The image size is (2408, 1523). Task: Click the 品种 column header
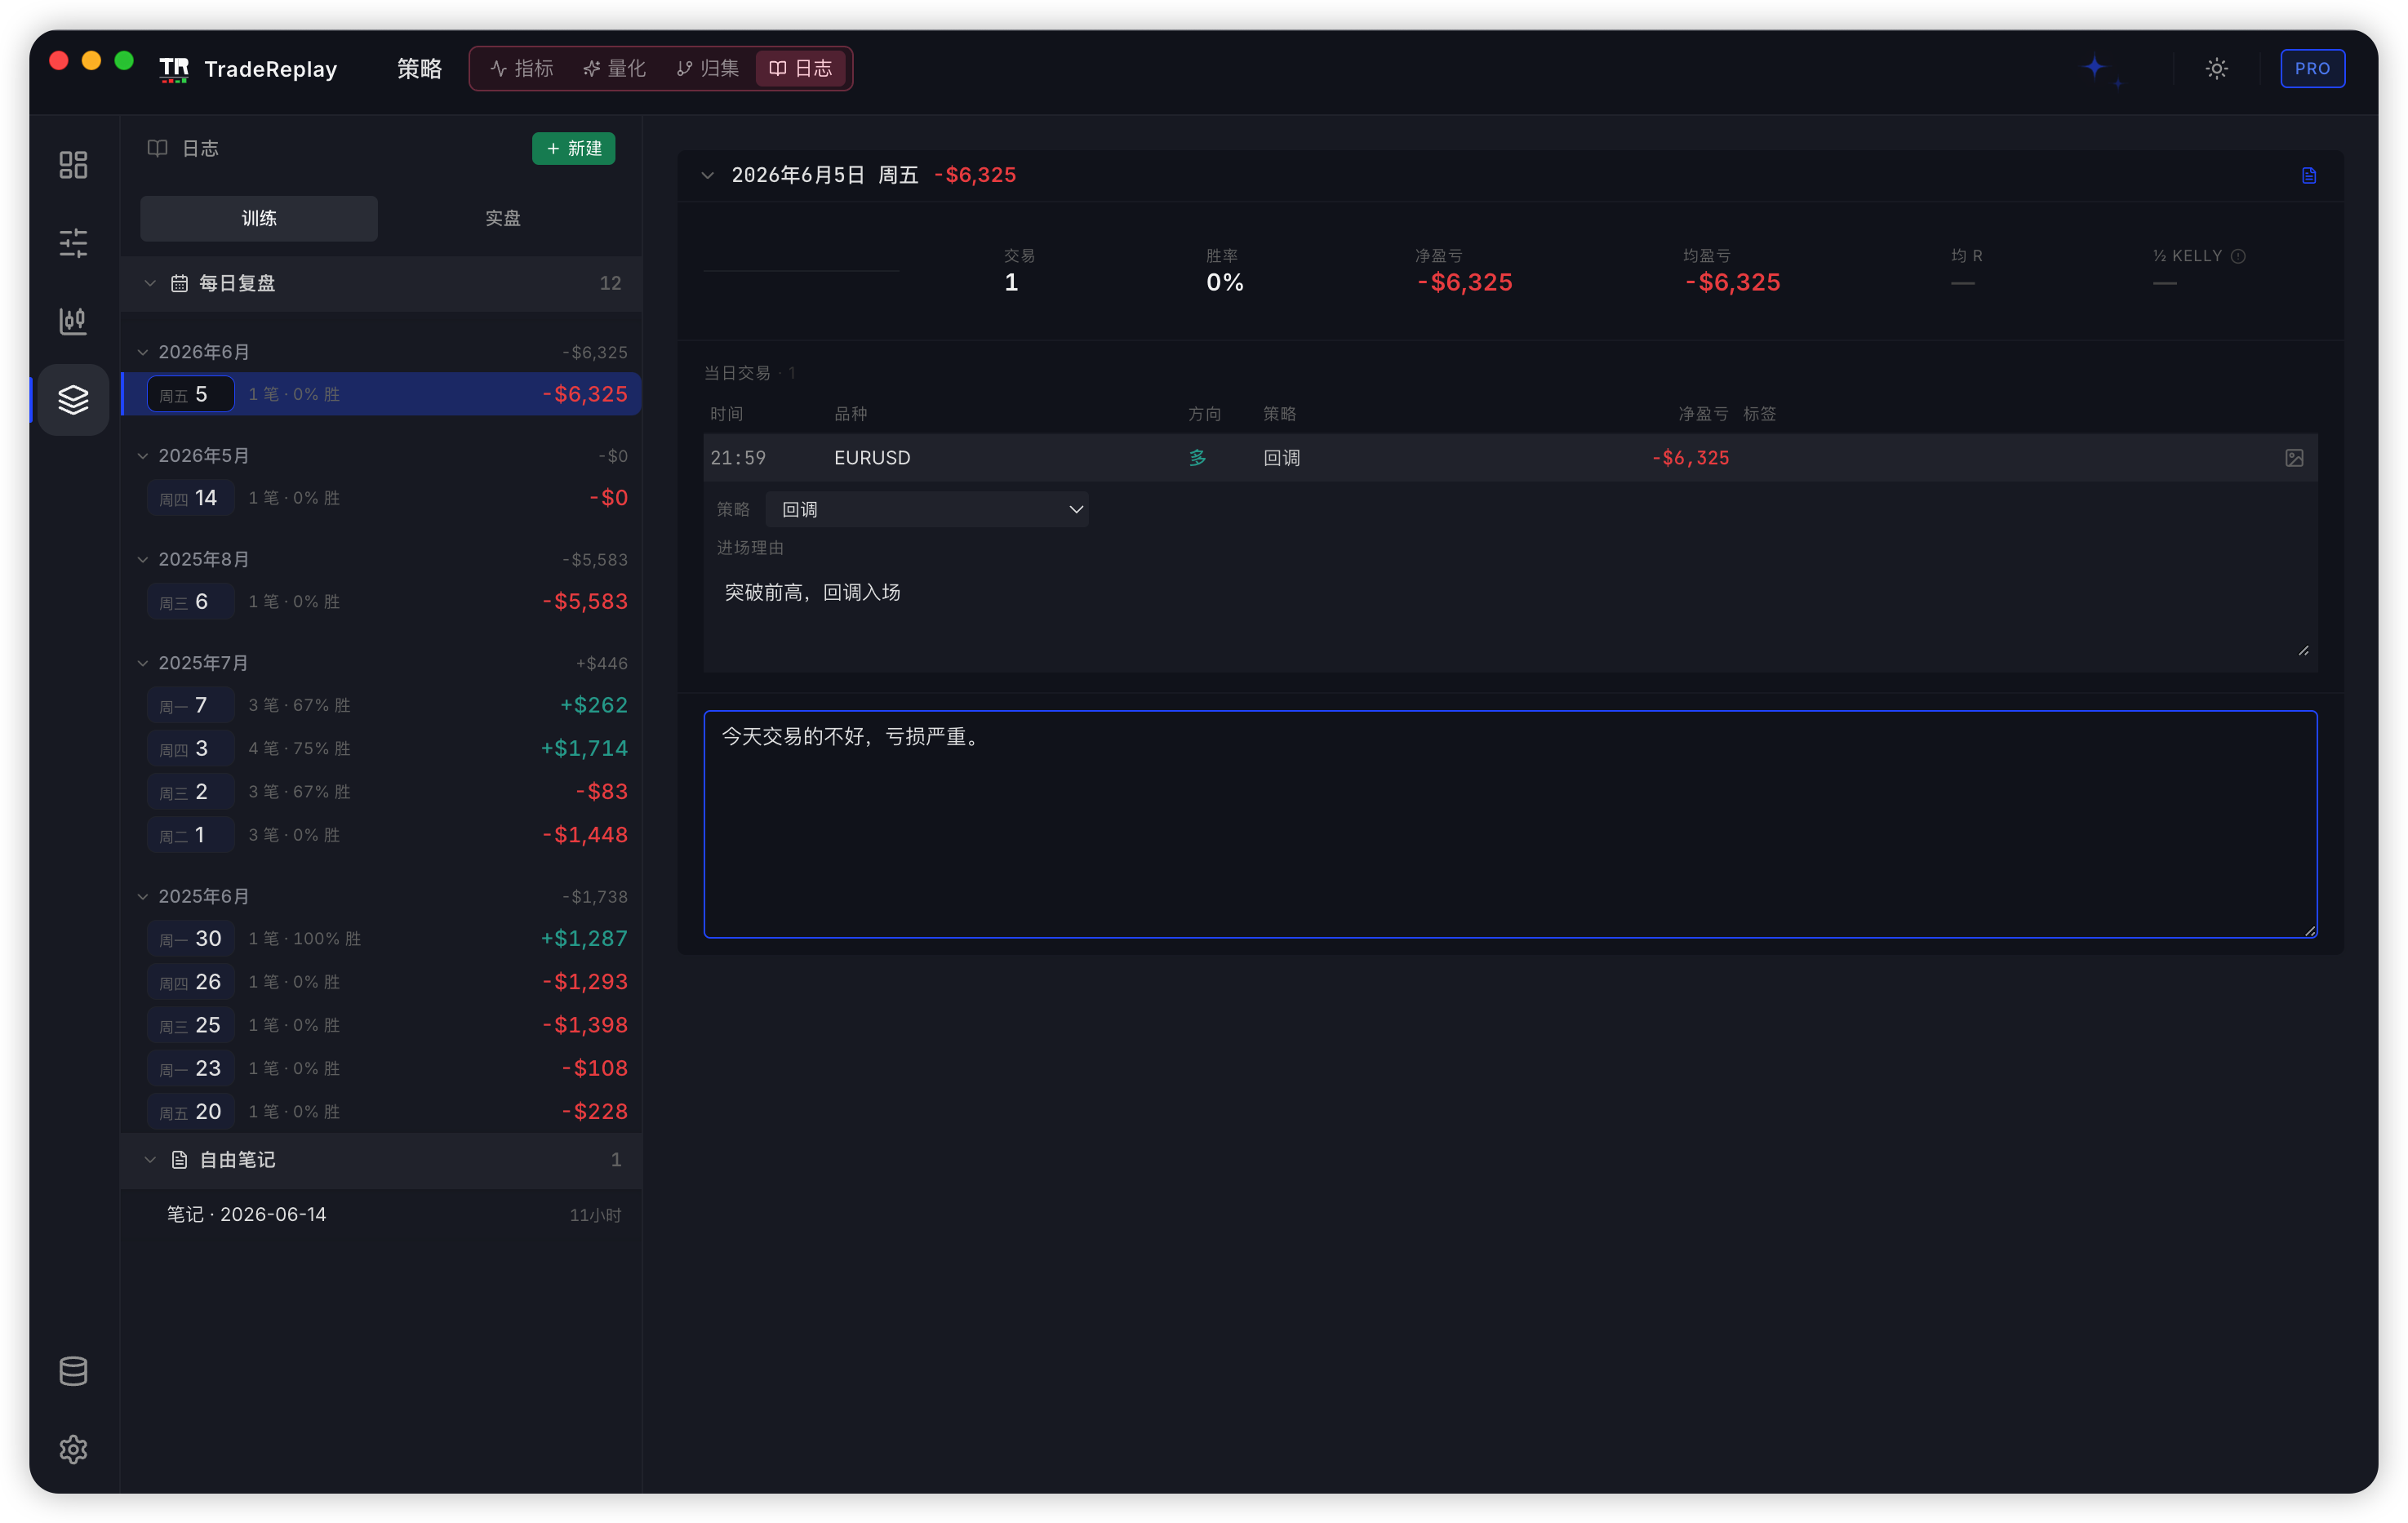pos(851,414)
